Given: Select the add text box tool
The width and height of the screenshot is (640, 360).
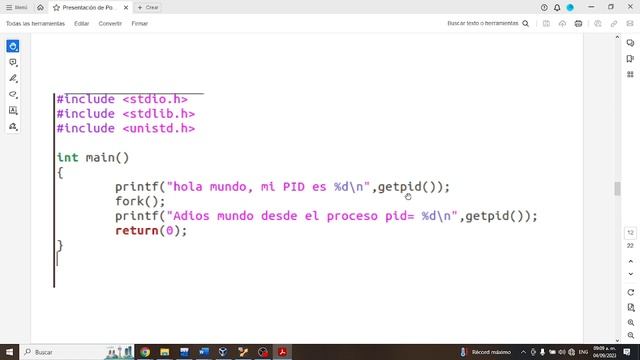Looking at the screenshot, I should point(13,110).
